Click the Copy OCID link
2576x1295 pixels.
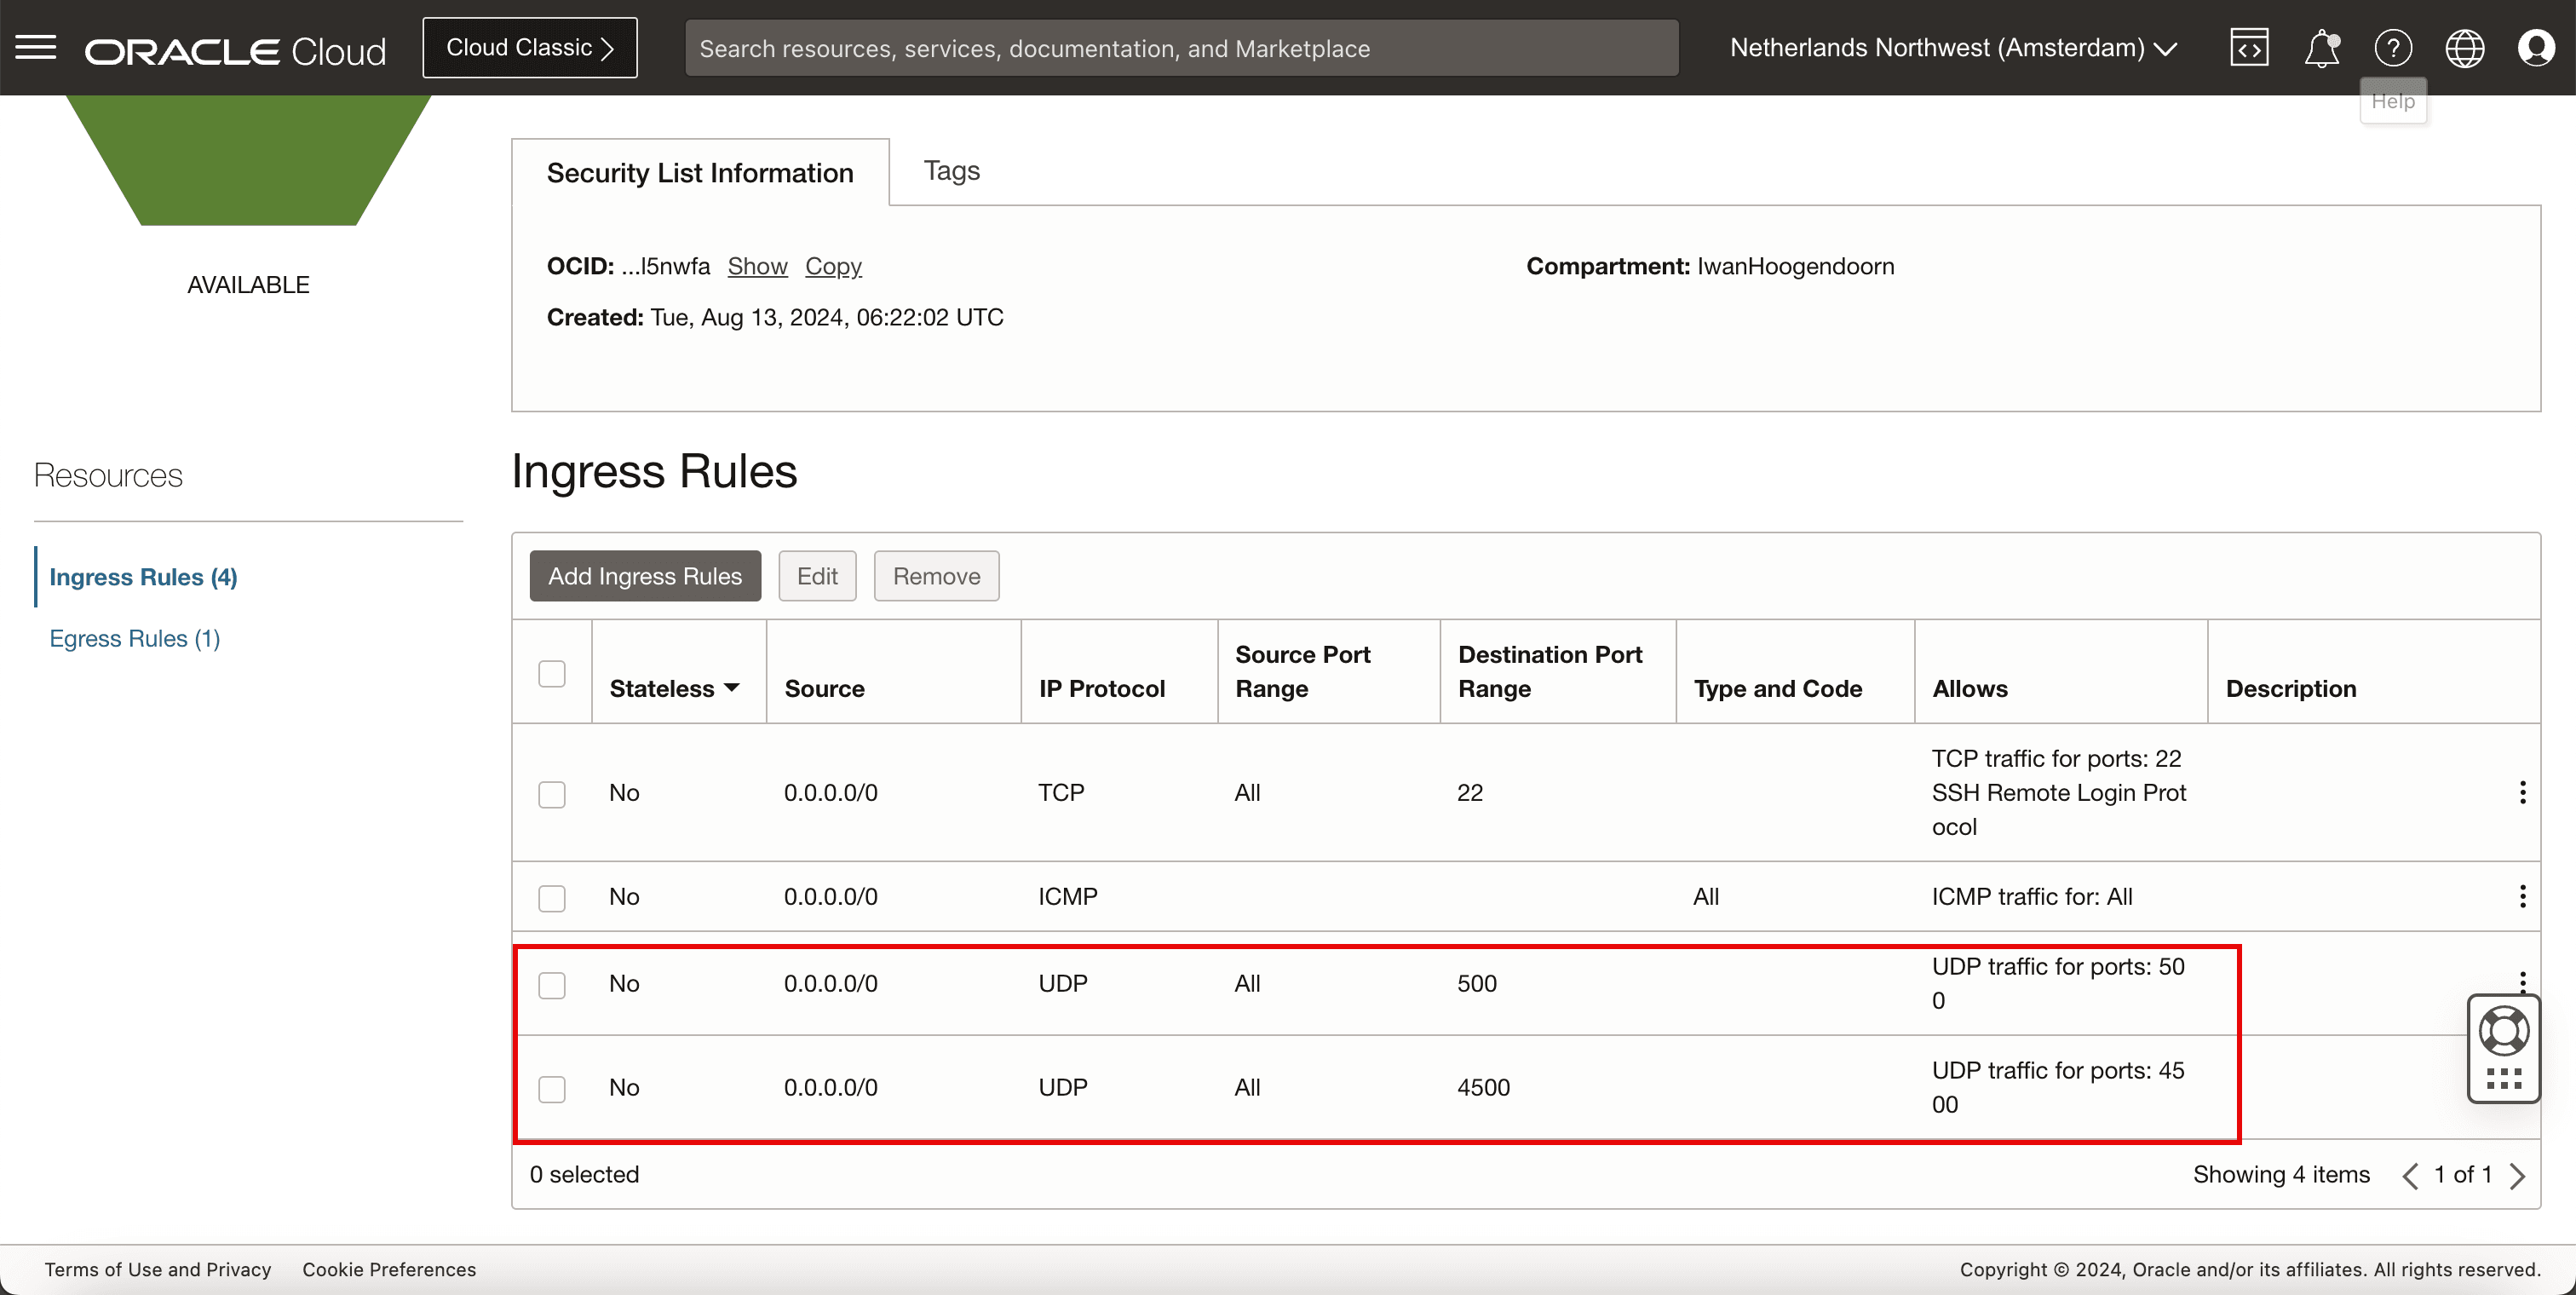pos(833,266)
